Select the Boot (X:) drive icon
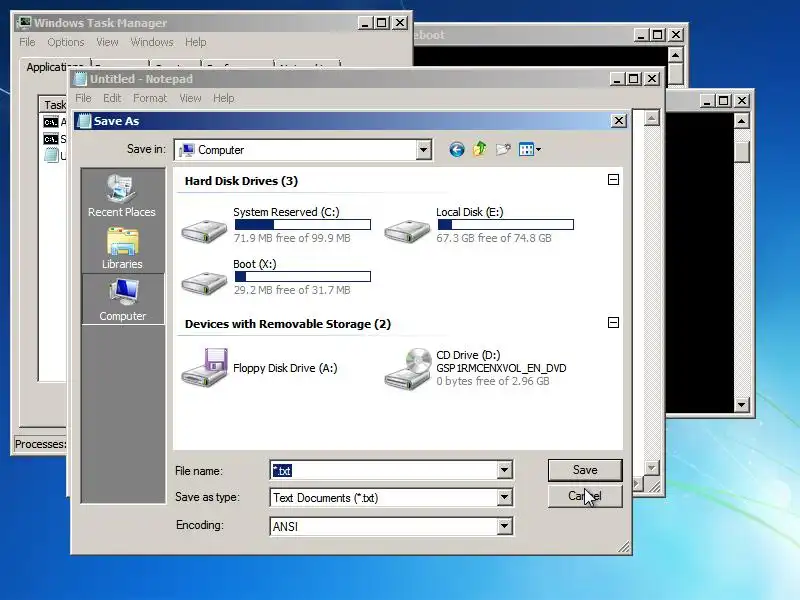 pyautogui.click(x=204, y=283)
